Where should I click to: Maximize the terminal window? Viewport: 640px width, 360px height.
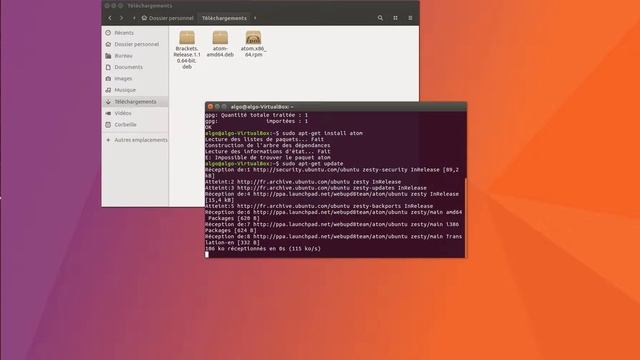tap(224, 107)
